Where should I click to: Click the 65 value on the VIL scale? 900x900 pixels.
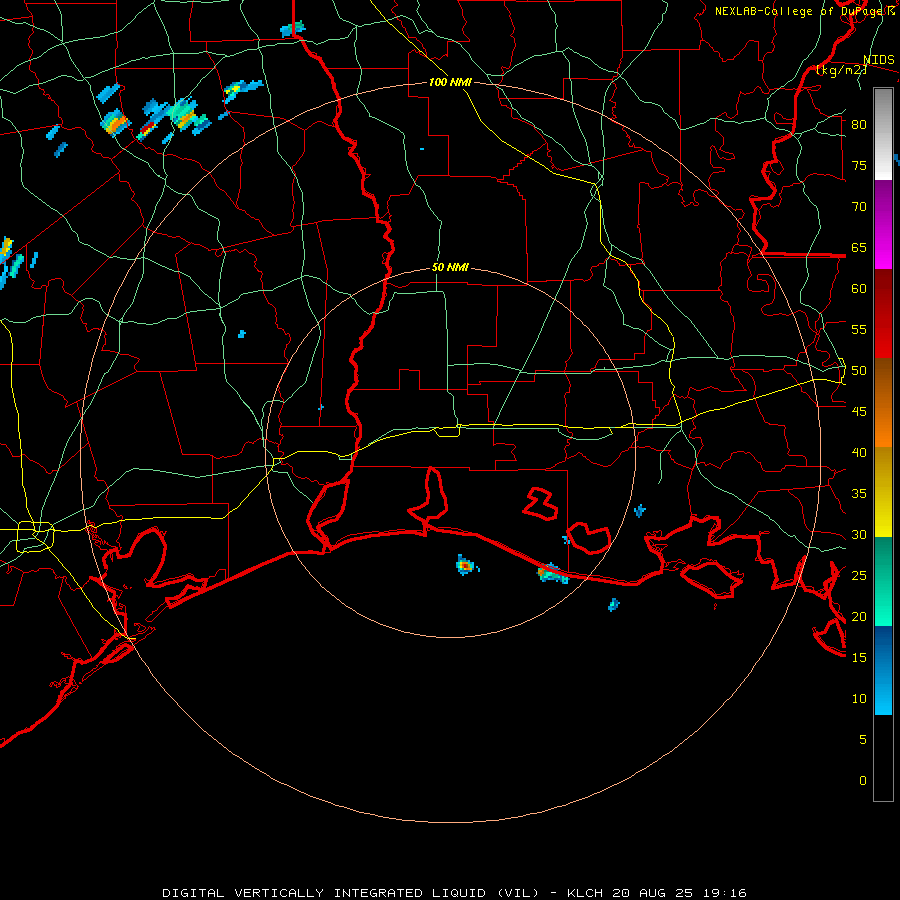[x=859, y=247]
